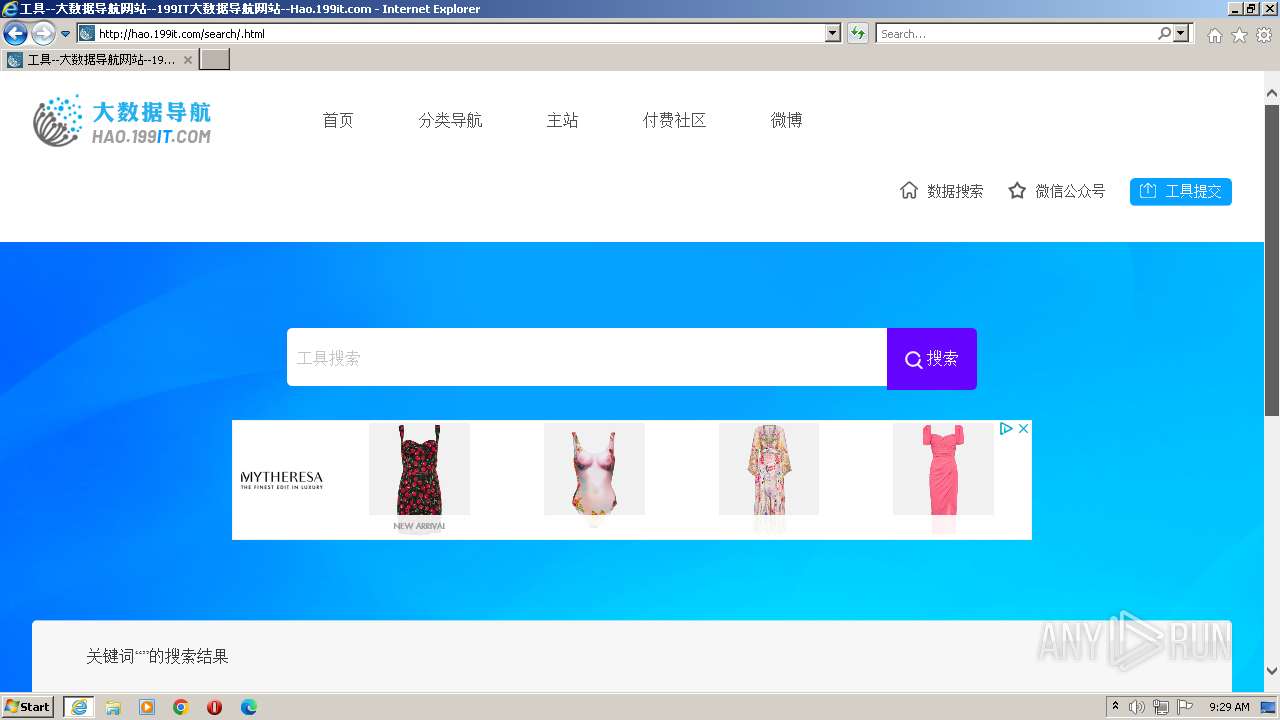Image resolution: width=1280 pixels, height=720 pixels.
Task: Click the 微信公众号 link
Action: point(1070,191)
